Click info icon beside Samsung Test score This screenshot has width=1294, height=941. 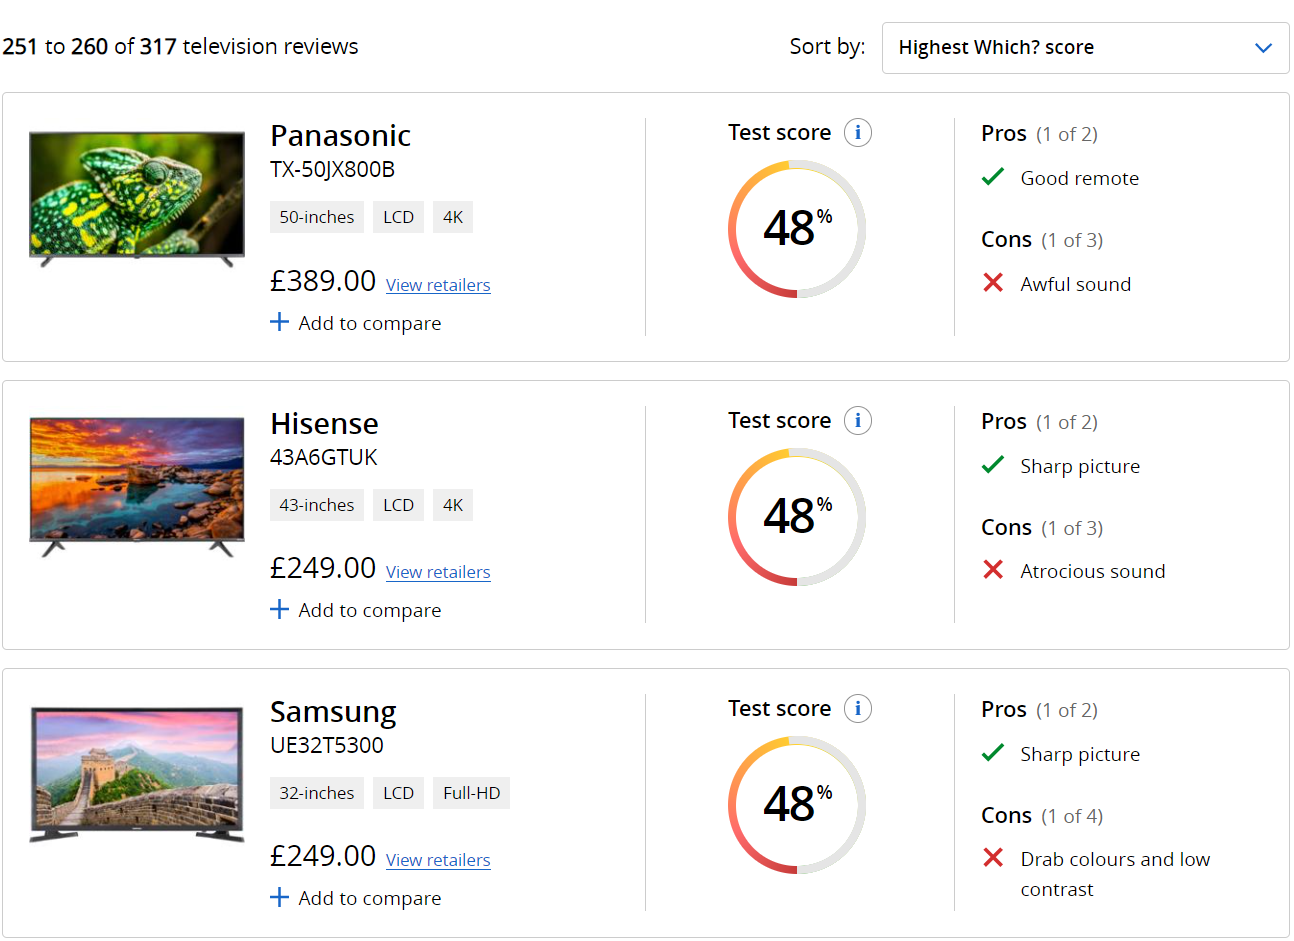coord(857,709)
